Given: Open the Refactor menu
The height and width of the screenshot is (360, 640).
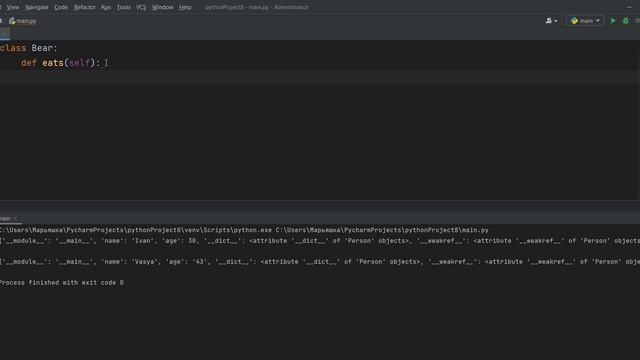Looking at the screenshot, I should 84,7.
